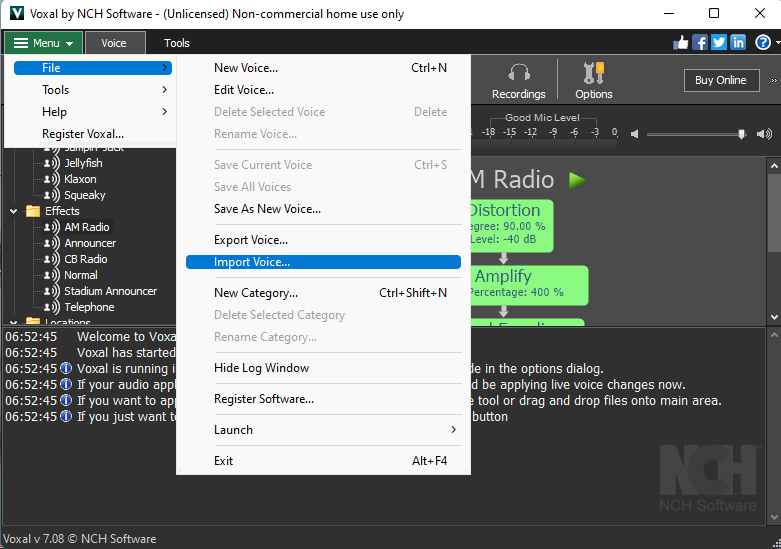The width and height of the screenshot is (781, 549).
Task: Expand the Help submenu
Action: (93, 112)
